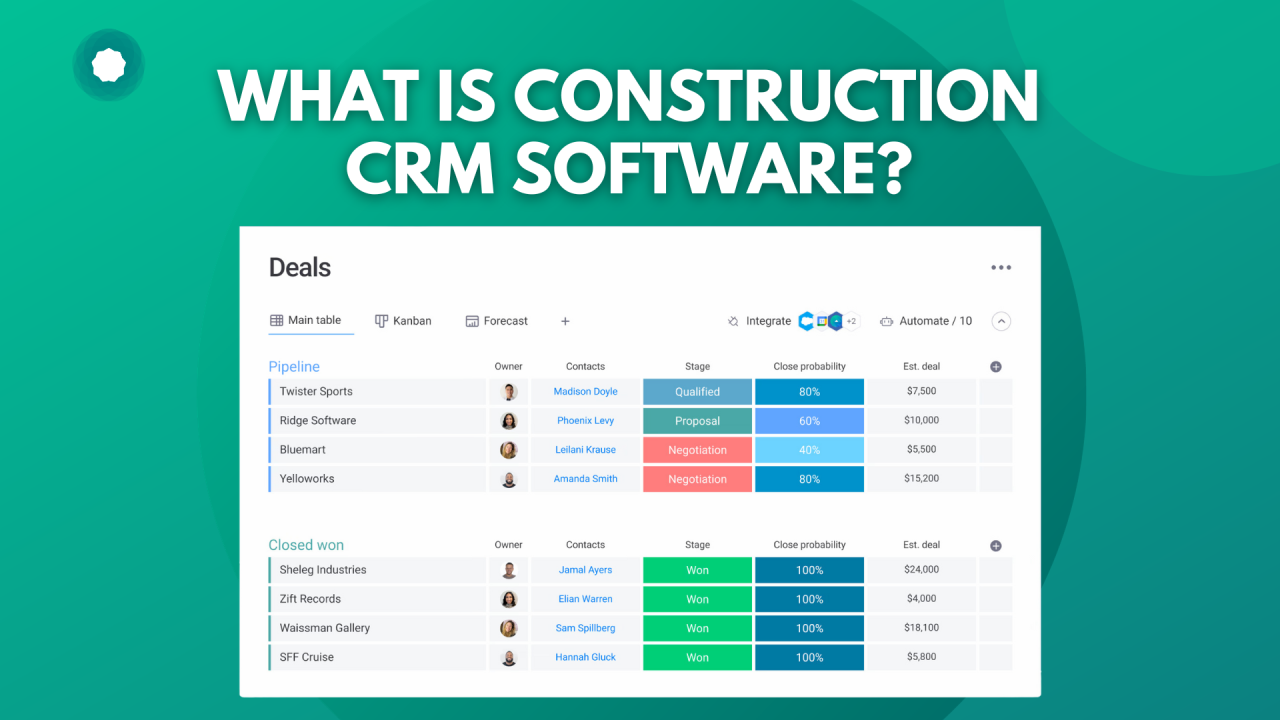The image size is (1280, 720).
Task: Expand the Pipeline group
Action: coord(293,367)
